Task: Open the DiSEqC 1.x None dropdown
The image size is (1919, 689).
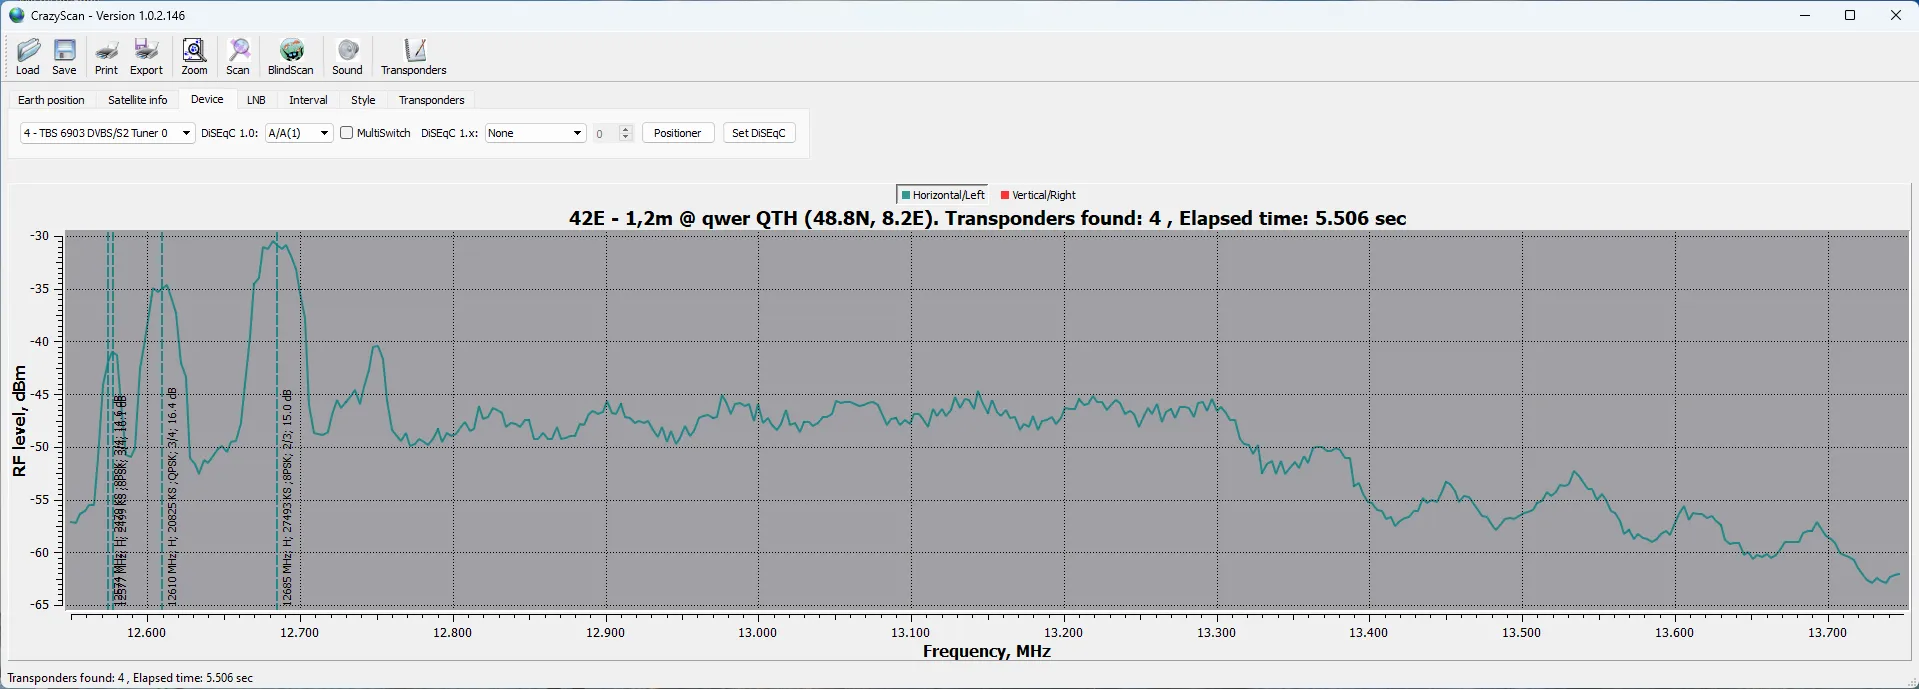Action: (535, 133)
